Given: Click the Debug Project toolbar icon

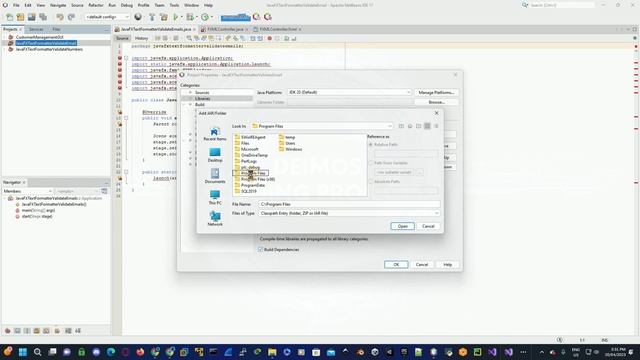Looking at the screenshot, I should pos(190,17).
